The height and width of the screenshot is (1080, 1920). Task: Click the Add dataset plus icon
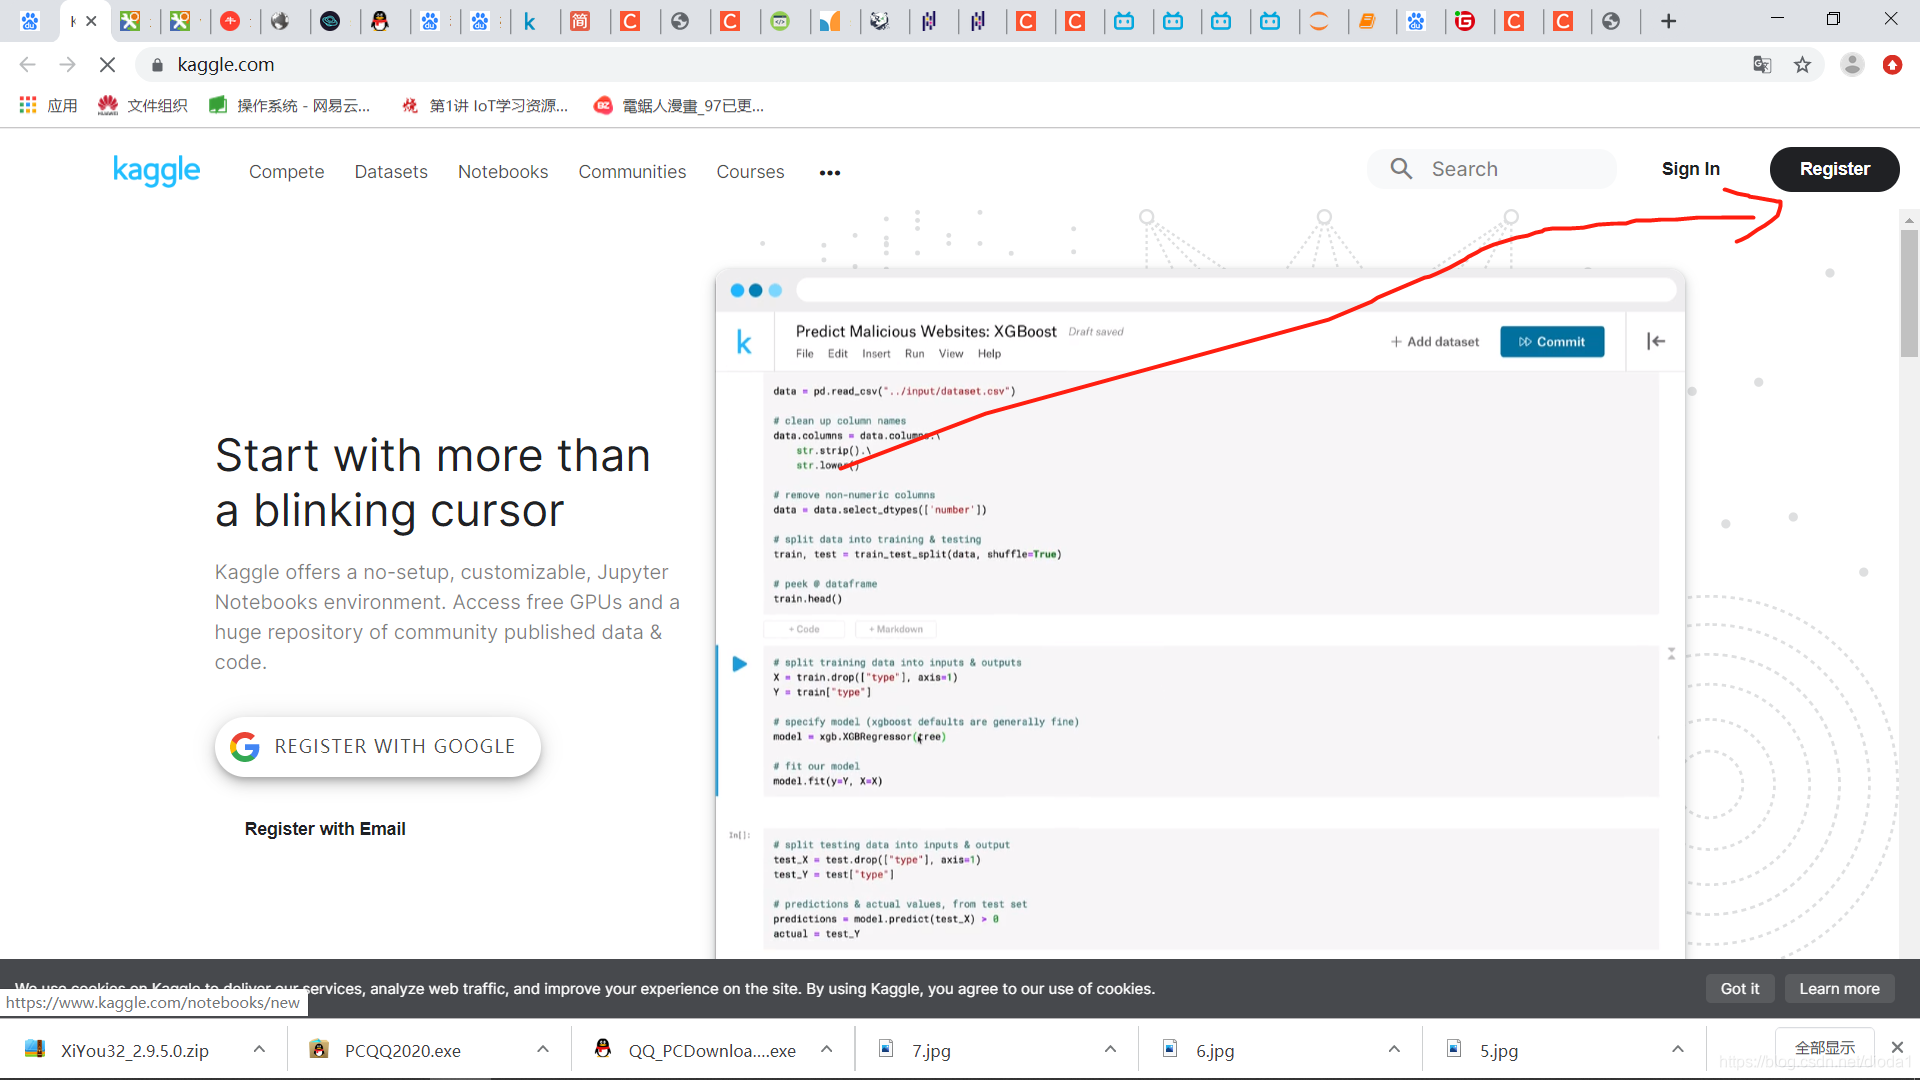1394,342
